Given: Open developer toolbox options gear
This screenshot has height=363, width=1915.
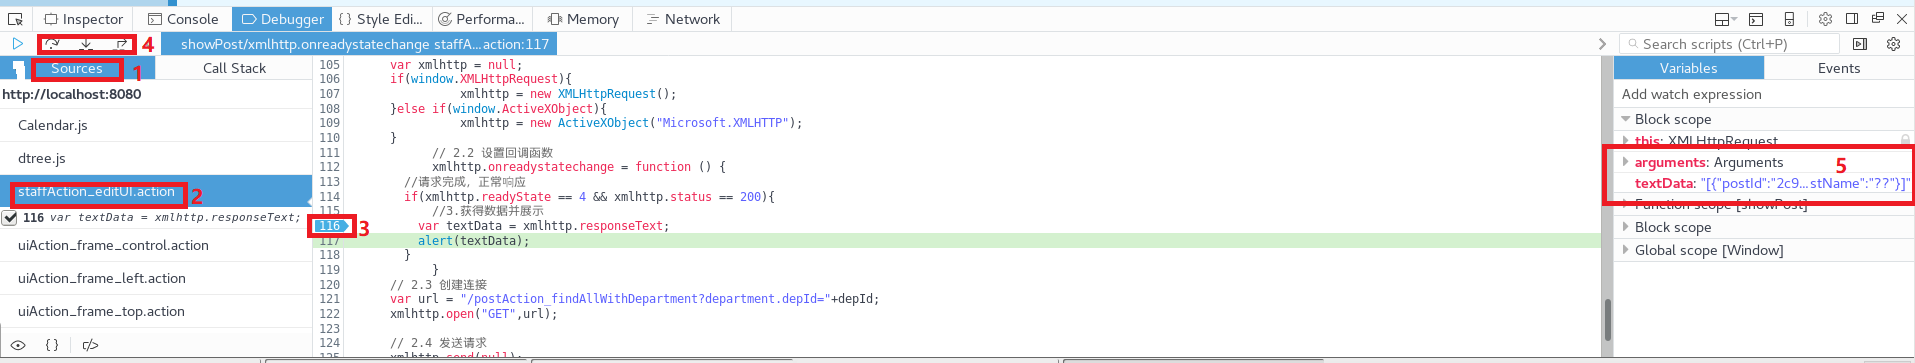Looking at the screenshot, I should [1825, 19].
